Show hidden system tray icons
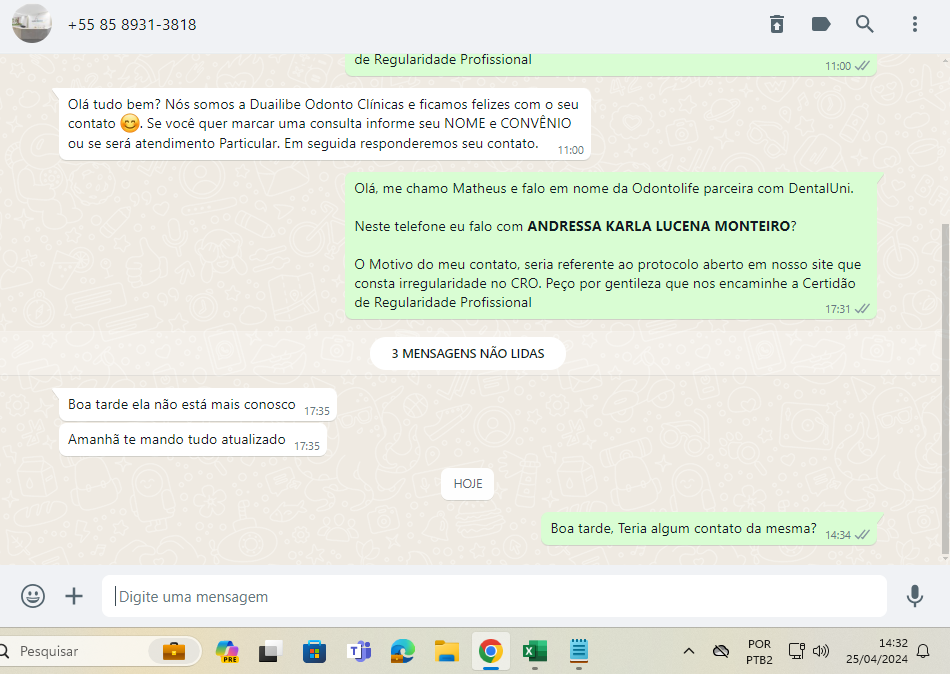Image resolution: width=950 pixels, height=674 pixels. (x=689, y=652)
